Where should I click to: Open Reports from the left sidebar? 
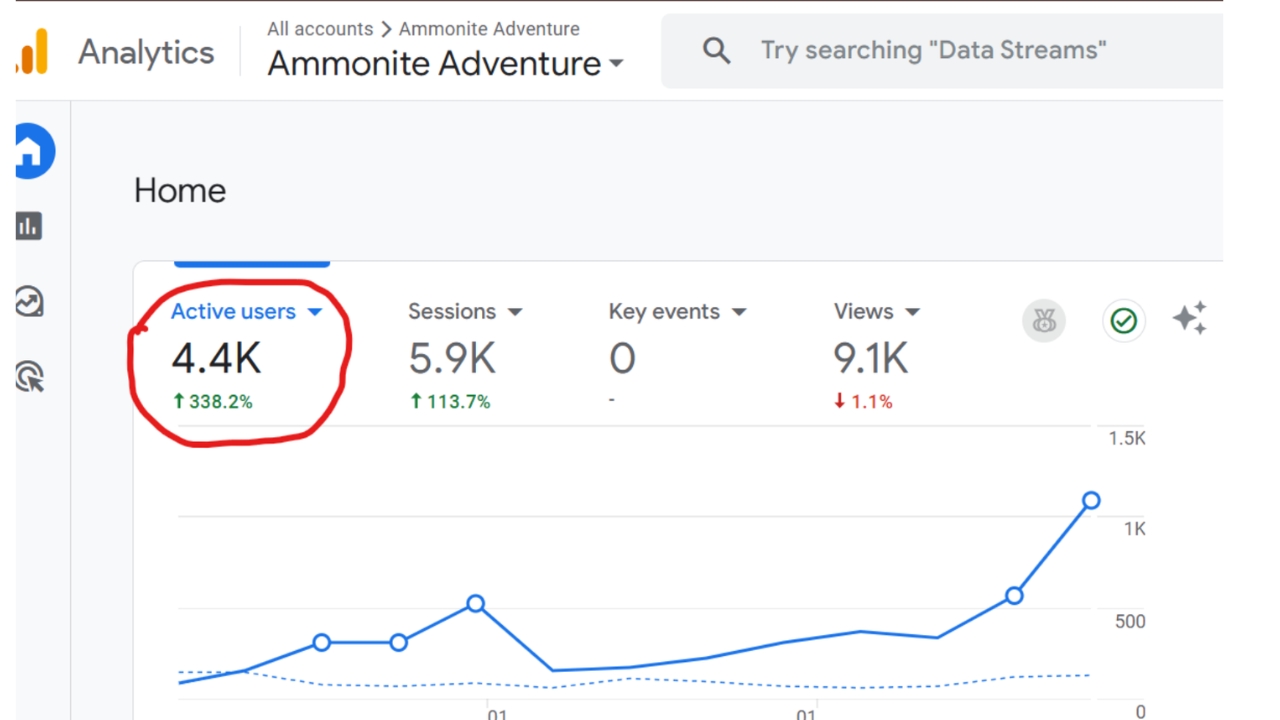click(x=28, y=226)
